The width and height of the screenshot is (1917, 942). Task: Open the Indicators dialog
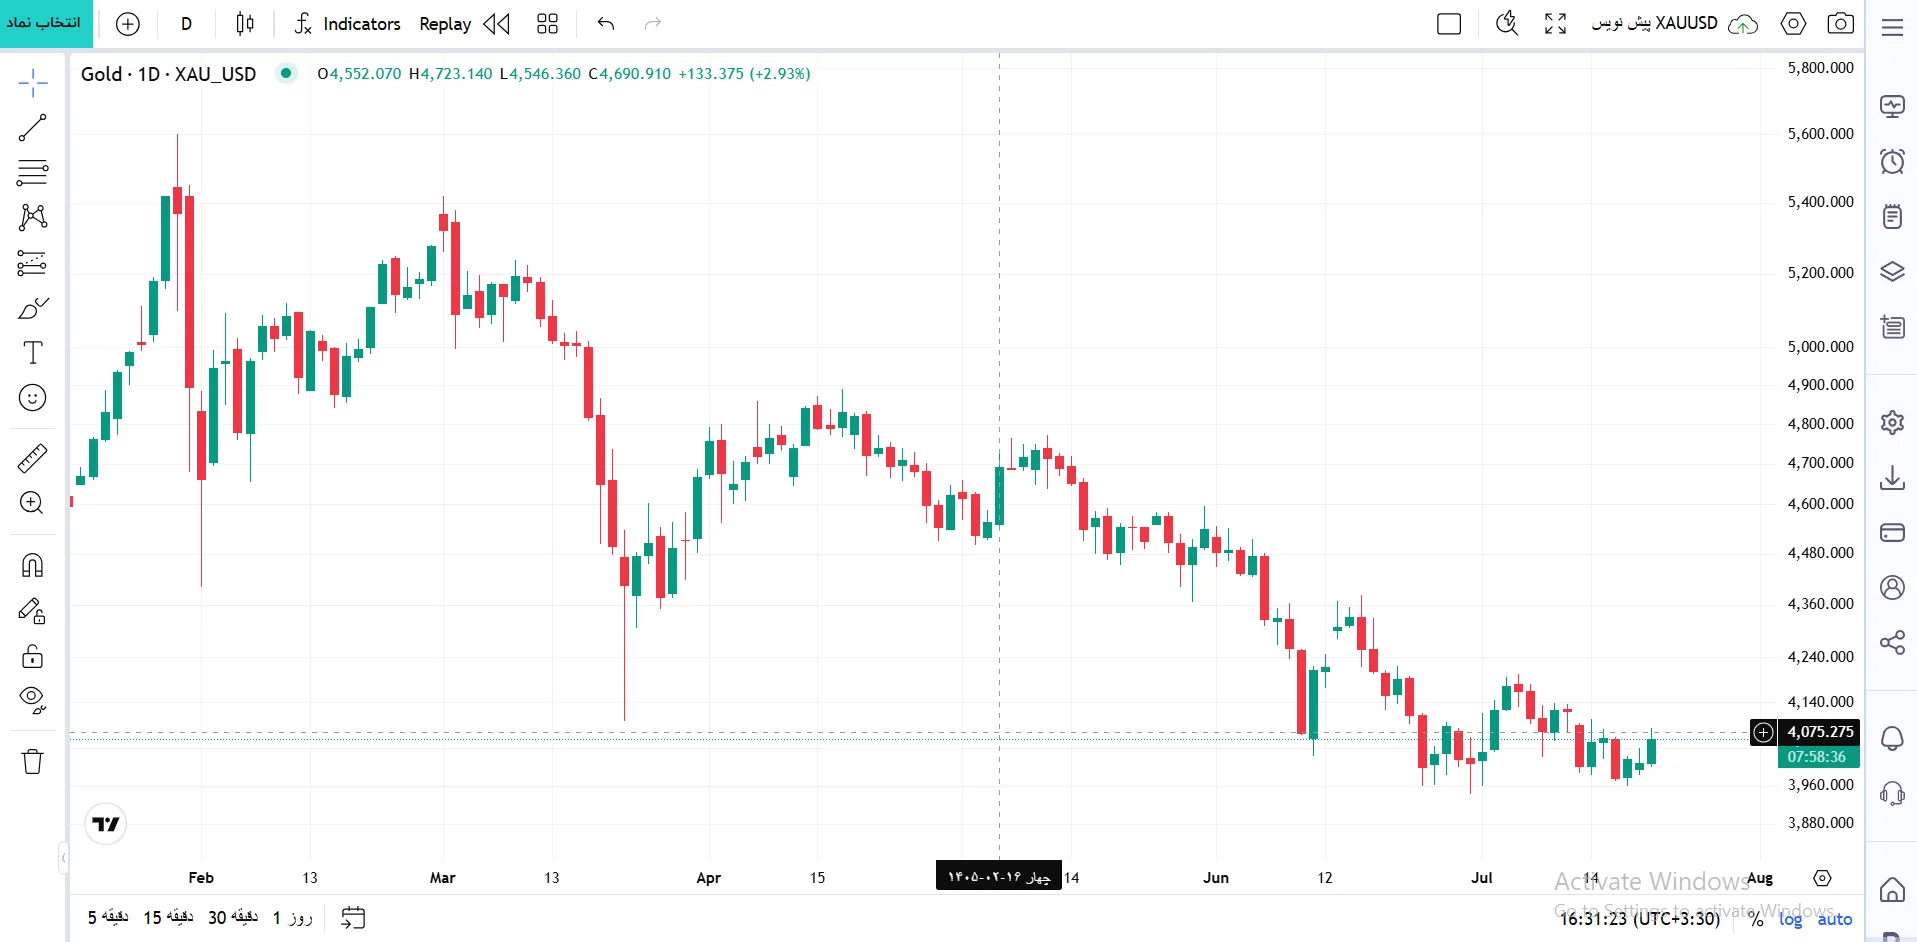(x=347, y=24)
